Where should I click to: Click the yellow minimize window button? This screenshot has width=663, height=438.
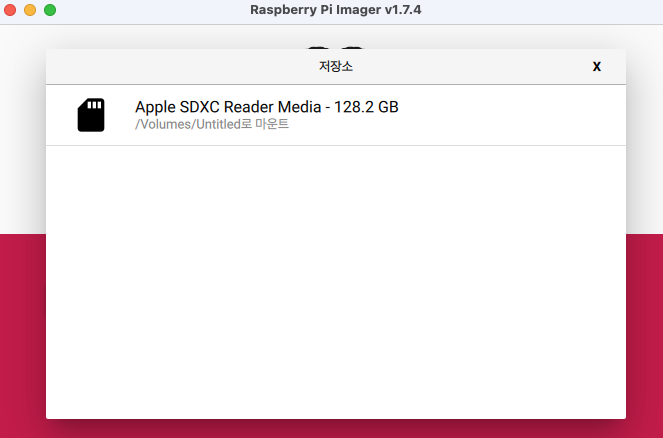(x=30, y=10)
